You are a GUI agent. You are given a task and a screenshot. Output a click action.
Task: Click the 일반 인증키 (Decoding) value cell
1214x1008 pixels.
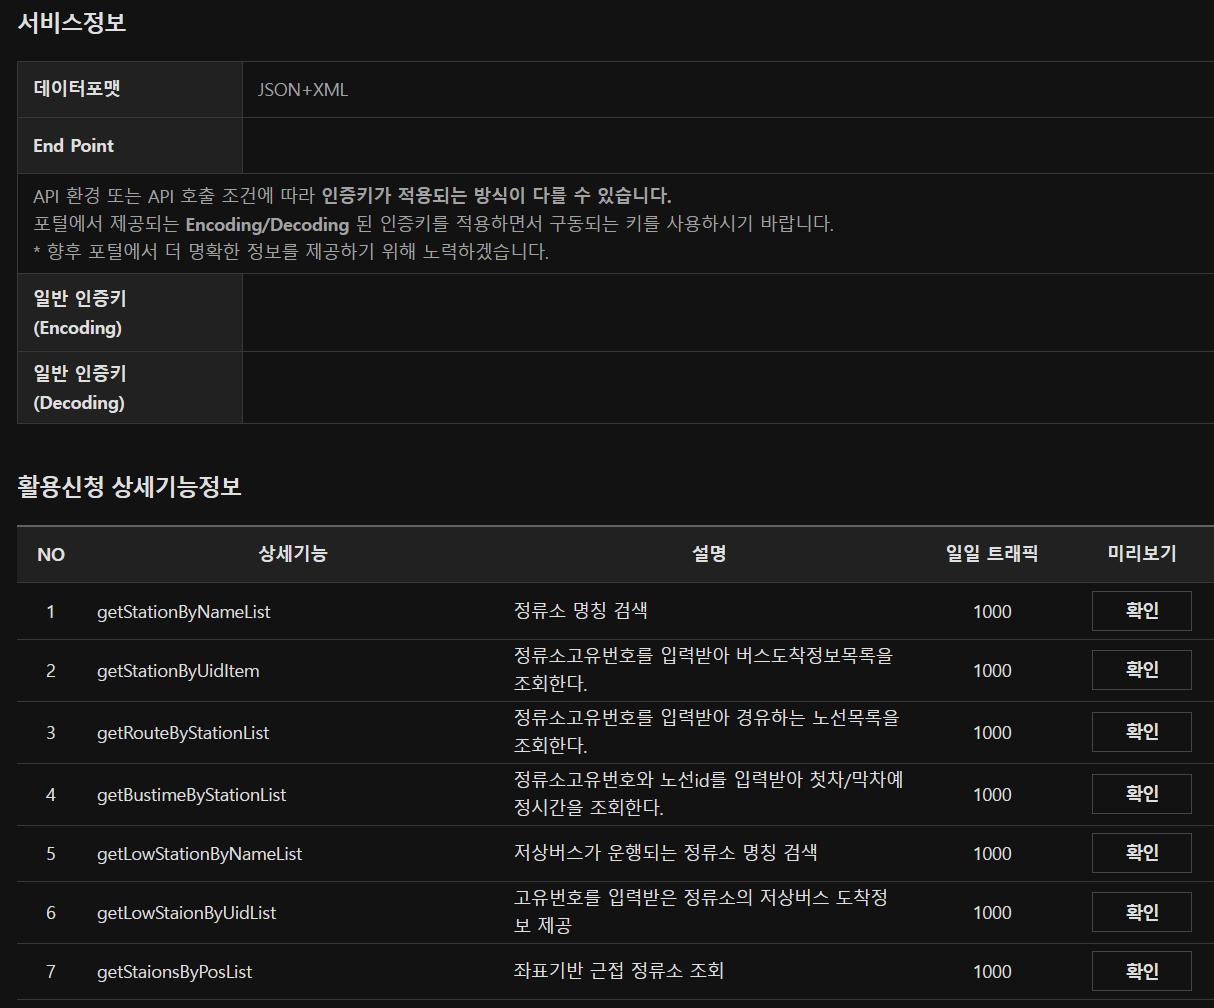[x=727, y=388]
